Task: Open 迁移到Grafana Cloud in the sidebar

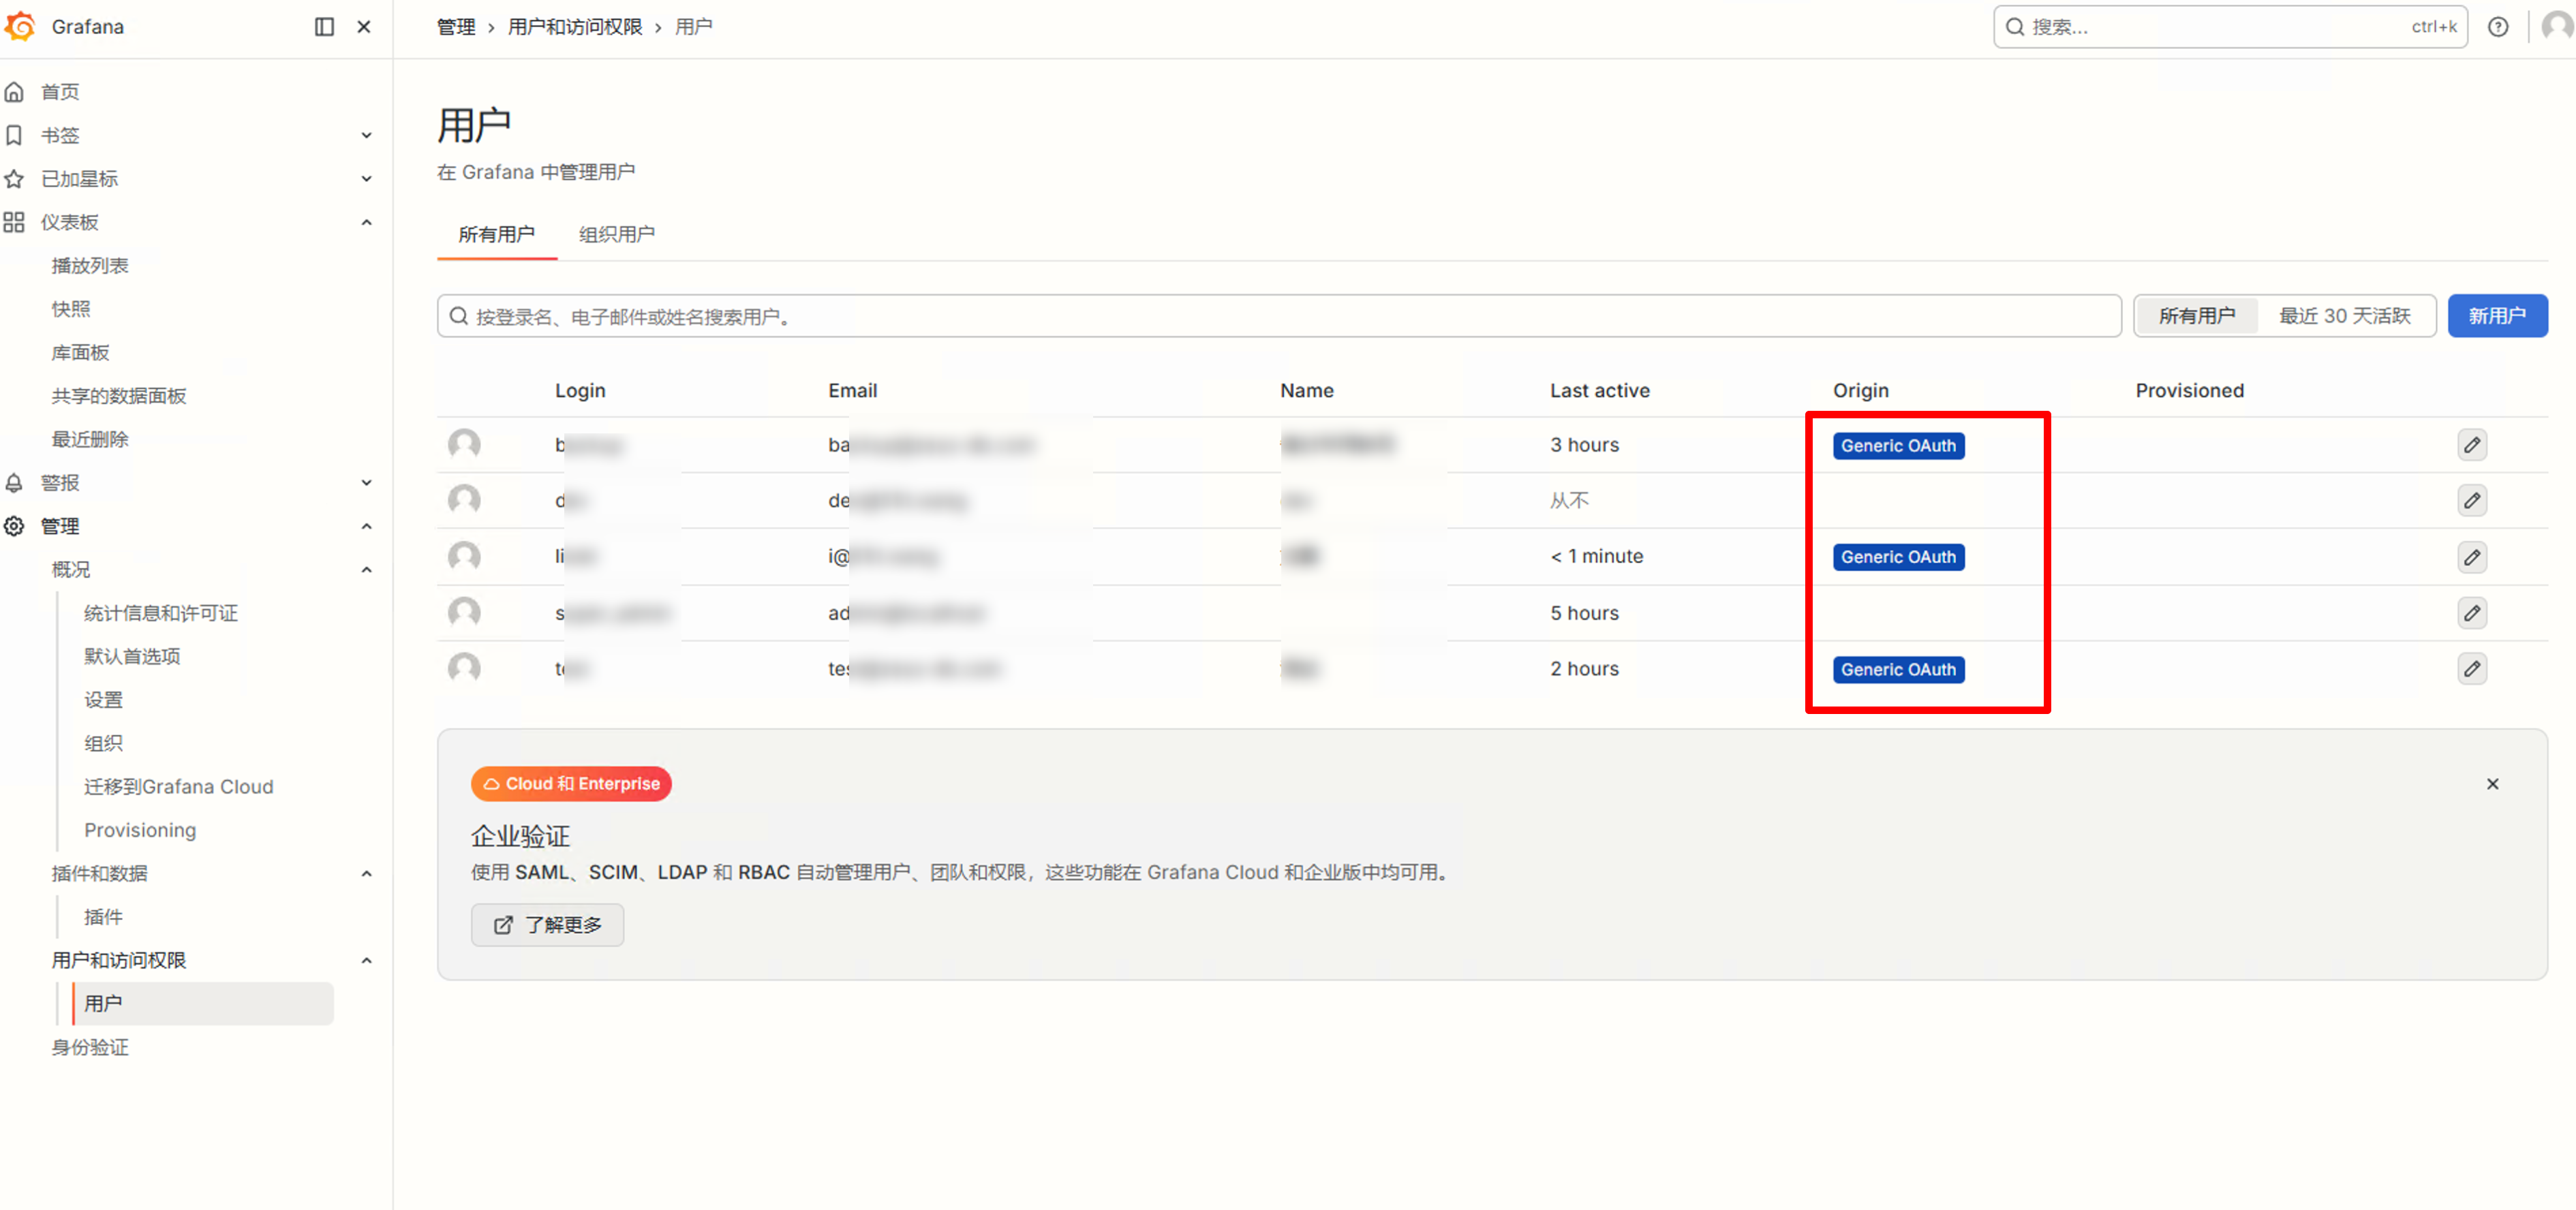Action: coord(178,787)
